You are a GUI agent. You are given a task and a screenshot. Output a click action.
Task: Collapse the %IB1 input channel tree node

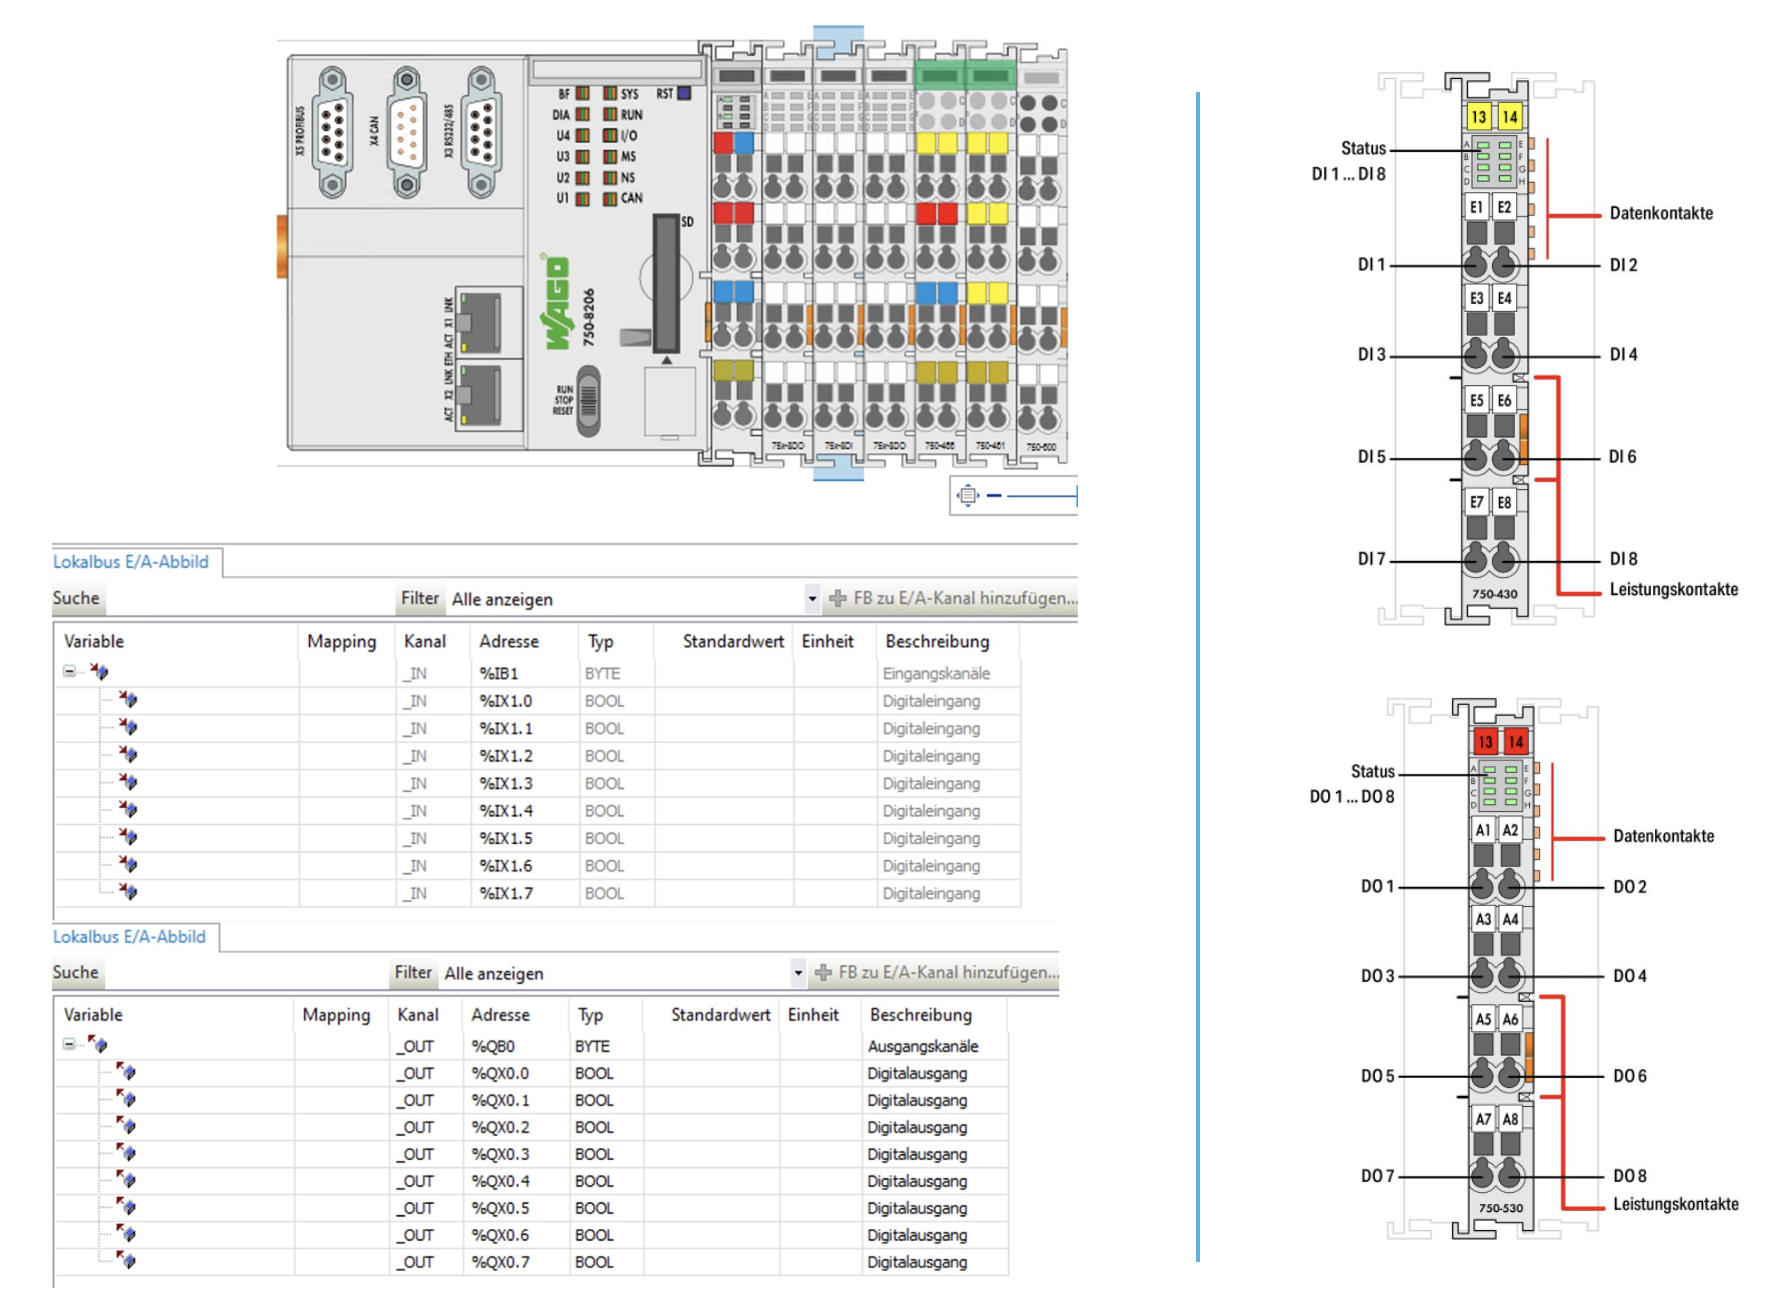pyautogui.click(x=69, y=672)
